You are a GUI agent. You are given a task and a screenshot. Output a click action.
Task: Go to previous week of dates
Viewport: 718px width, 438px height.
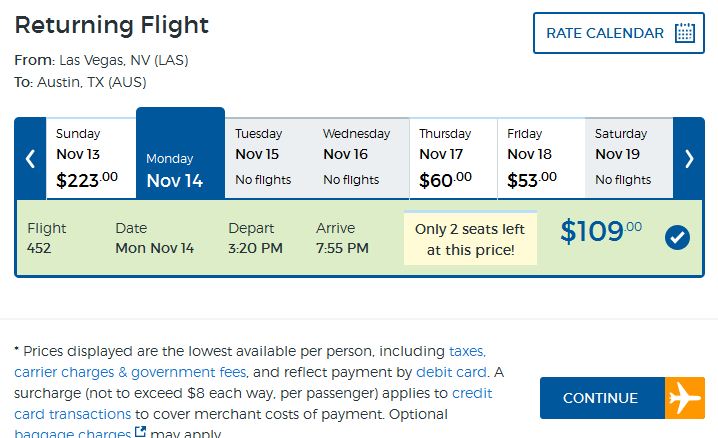coord(31,159)
